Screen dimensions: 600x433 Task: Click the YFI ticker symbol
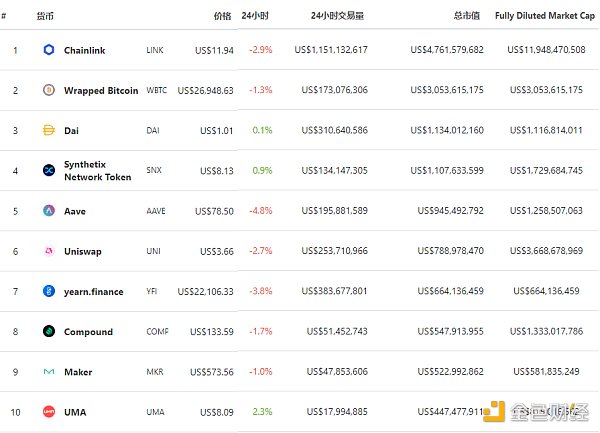click(x=152, y=291)
